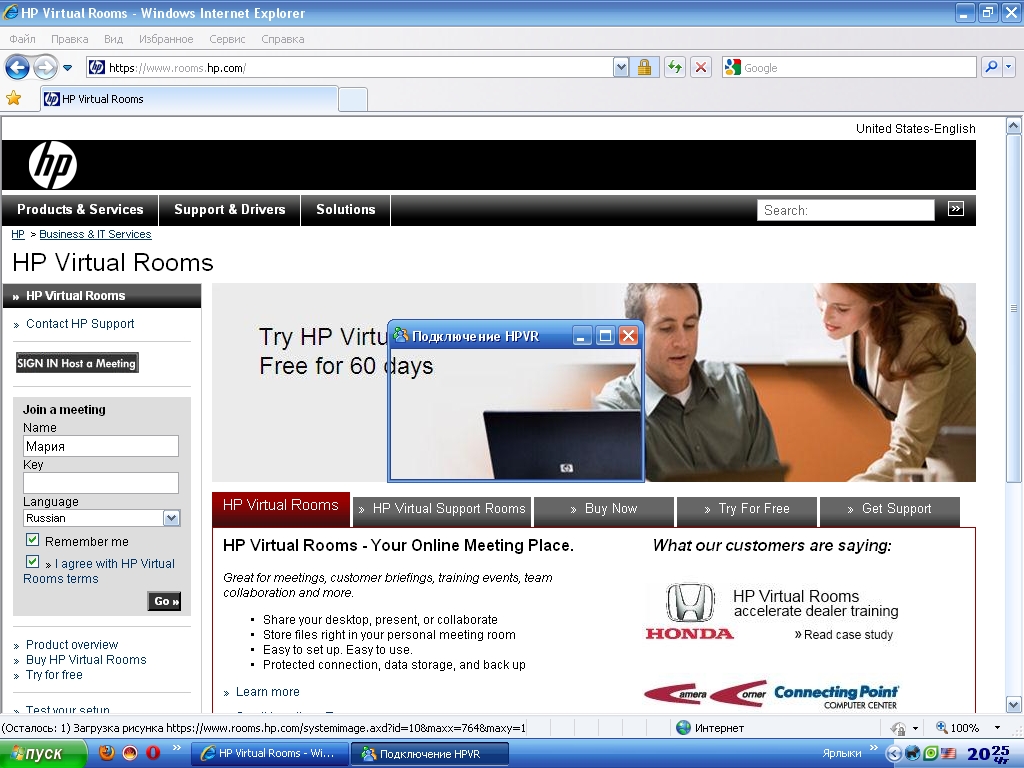Click the scrollbar down arrow

[1013, 705]
